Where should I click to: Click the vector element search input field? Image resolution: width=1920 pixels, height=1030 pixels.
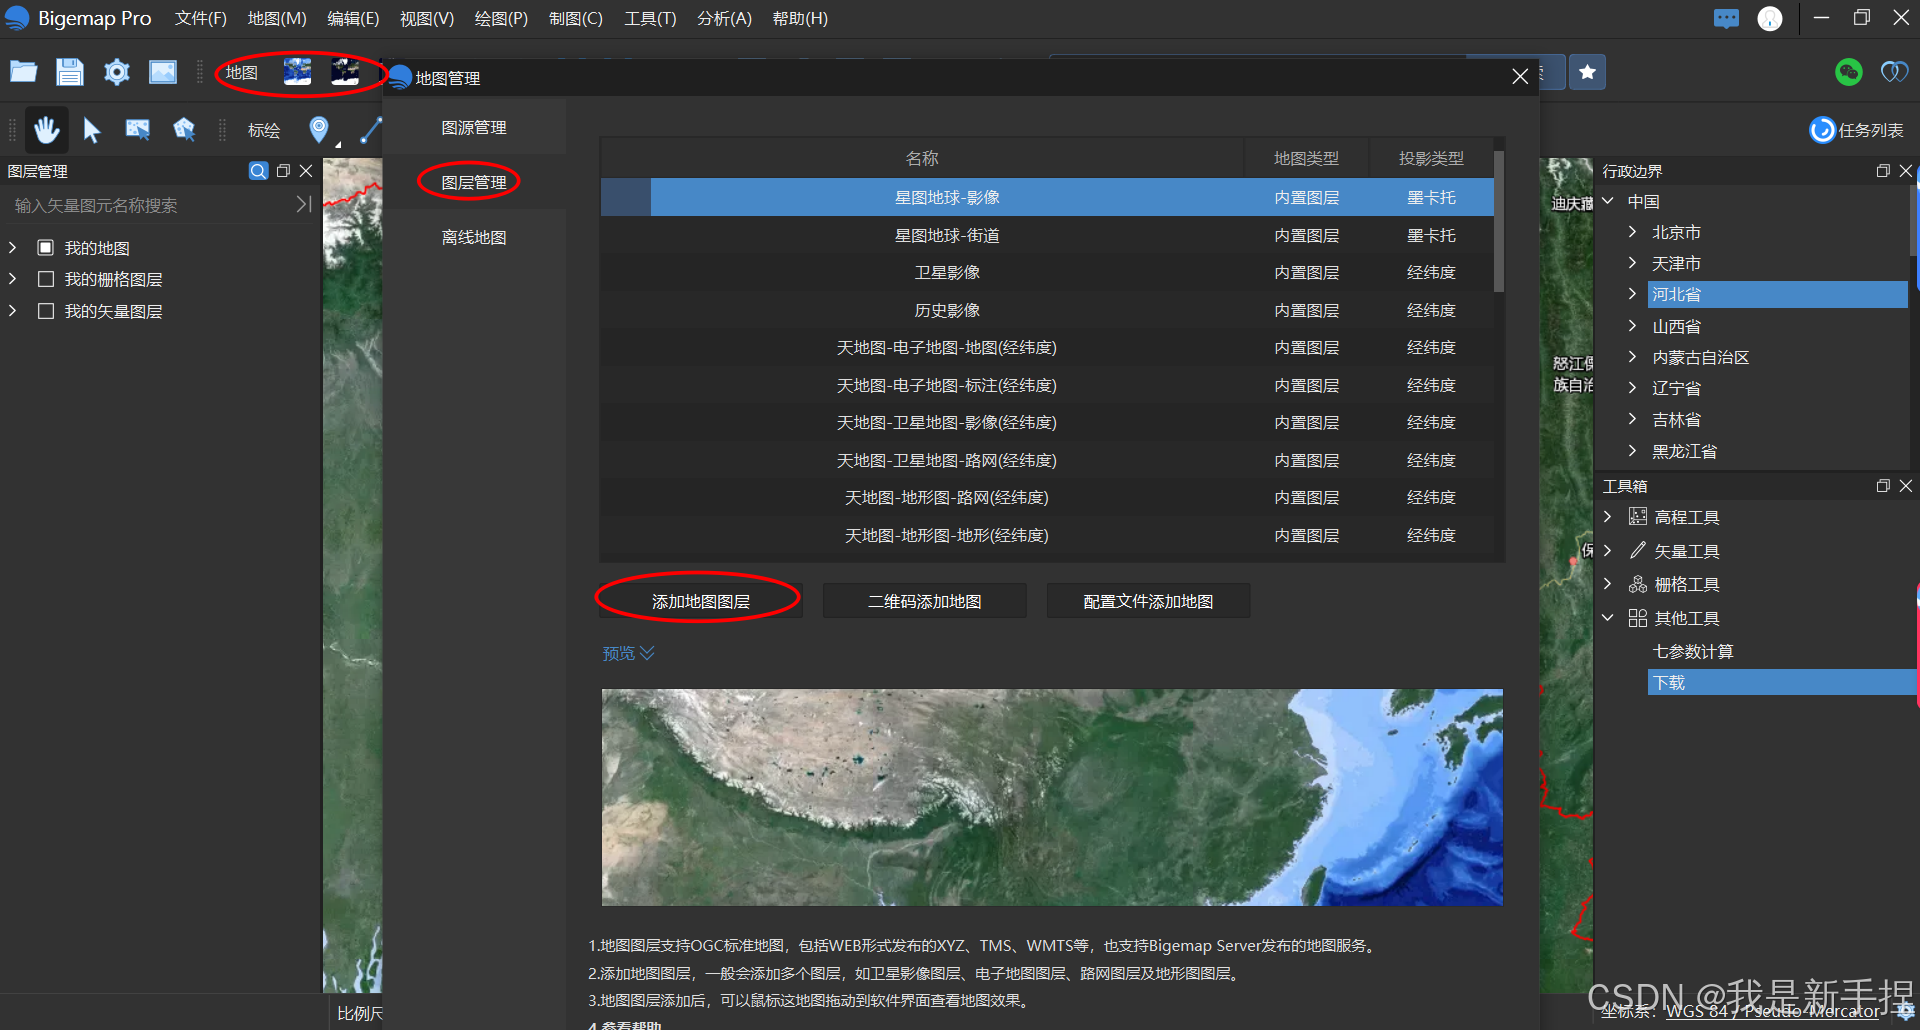[150, 205]
